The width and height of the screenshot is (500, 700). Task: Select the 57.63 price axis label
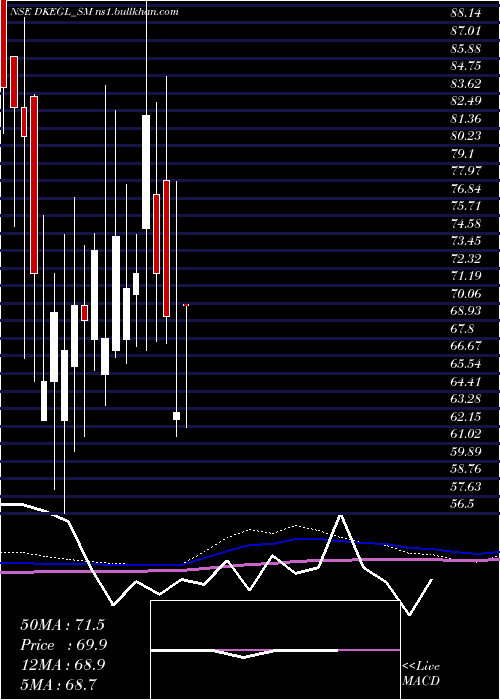[x=466, y=486]
